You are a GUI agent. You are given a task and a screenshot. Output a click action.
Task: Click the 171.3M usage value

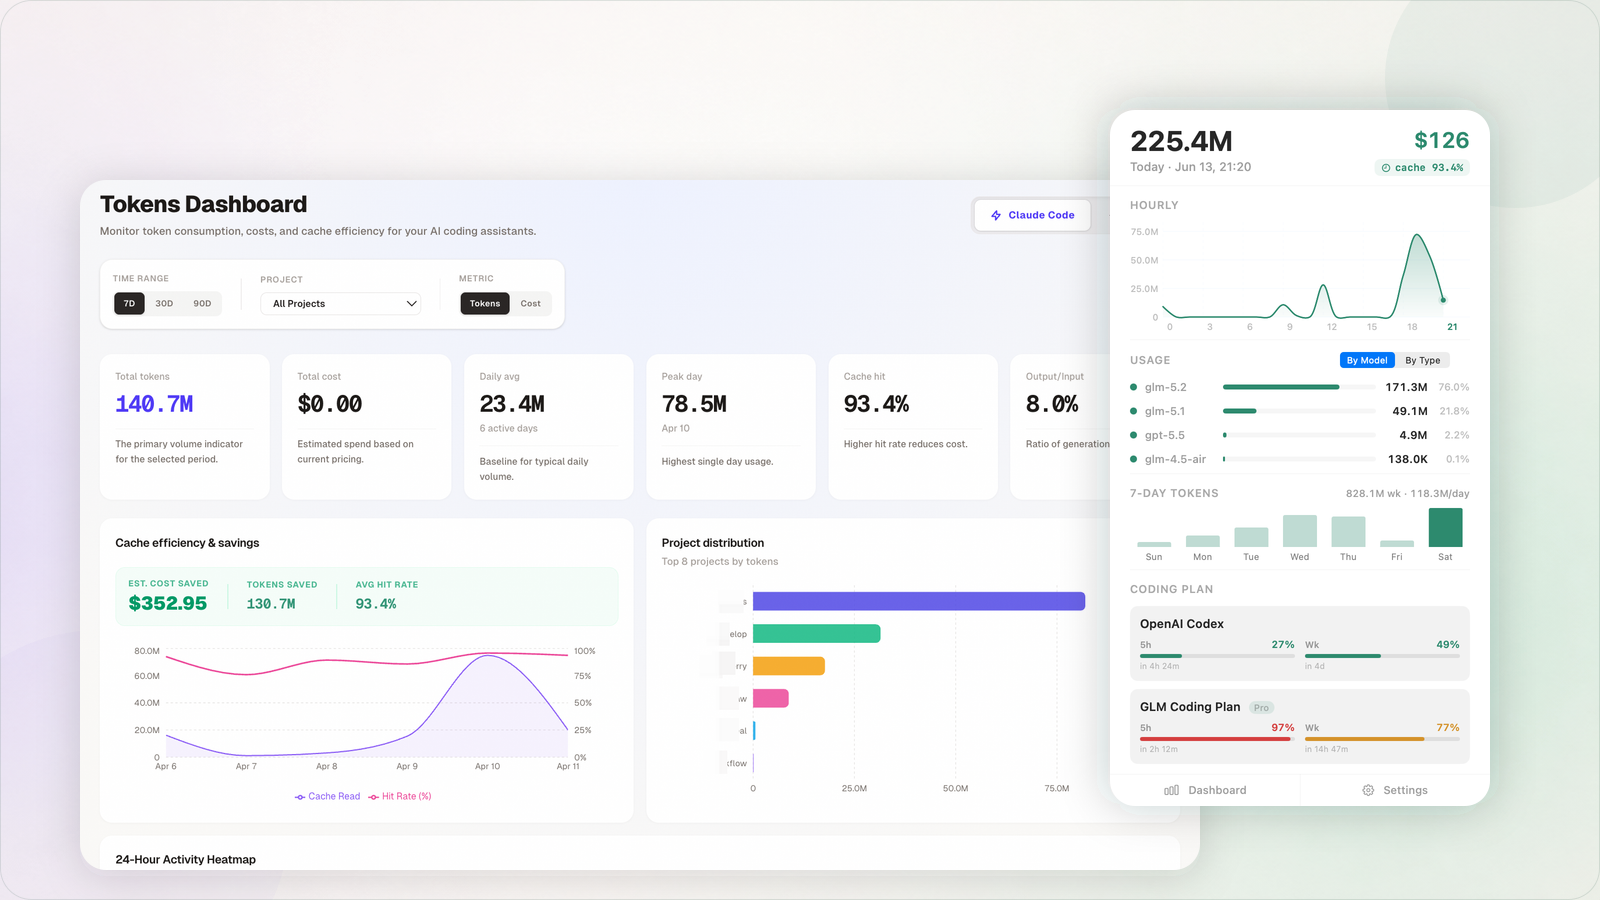click(1406, 387)
